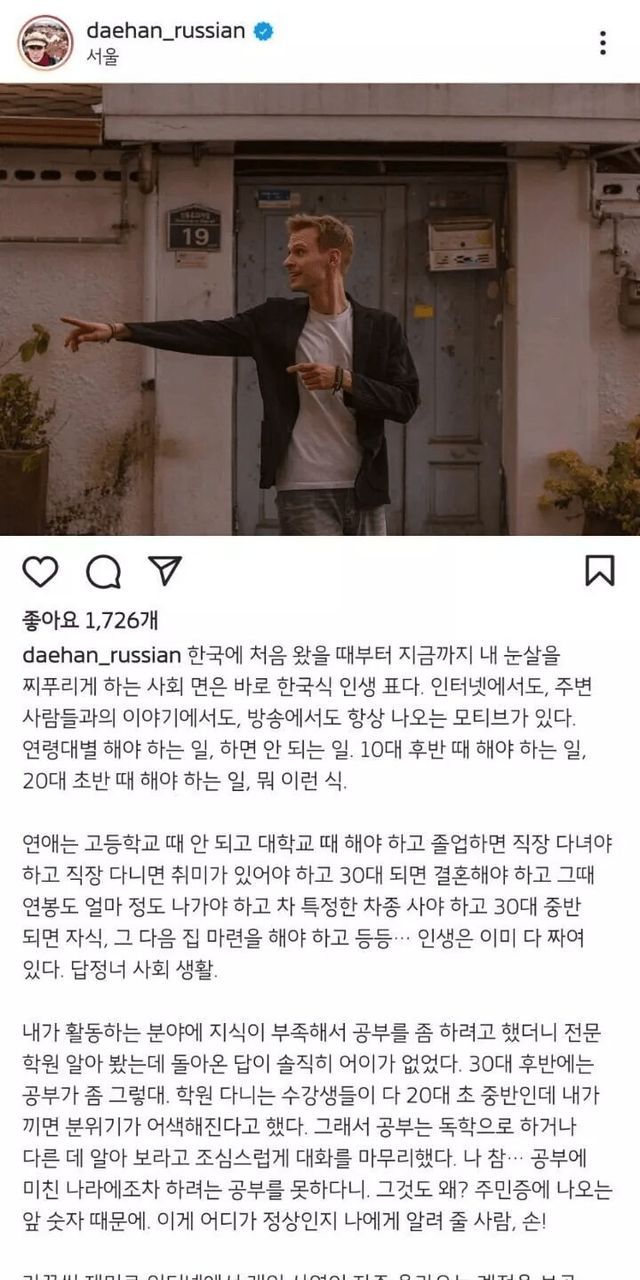
Task: Tap the mailbox on the wall in photo
Action: pyautogui.click(x=462, y=245)
